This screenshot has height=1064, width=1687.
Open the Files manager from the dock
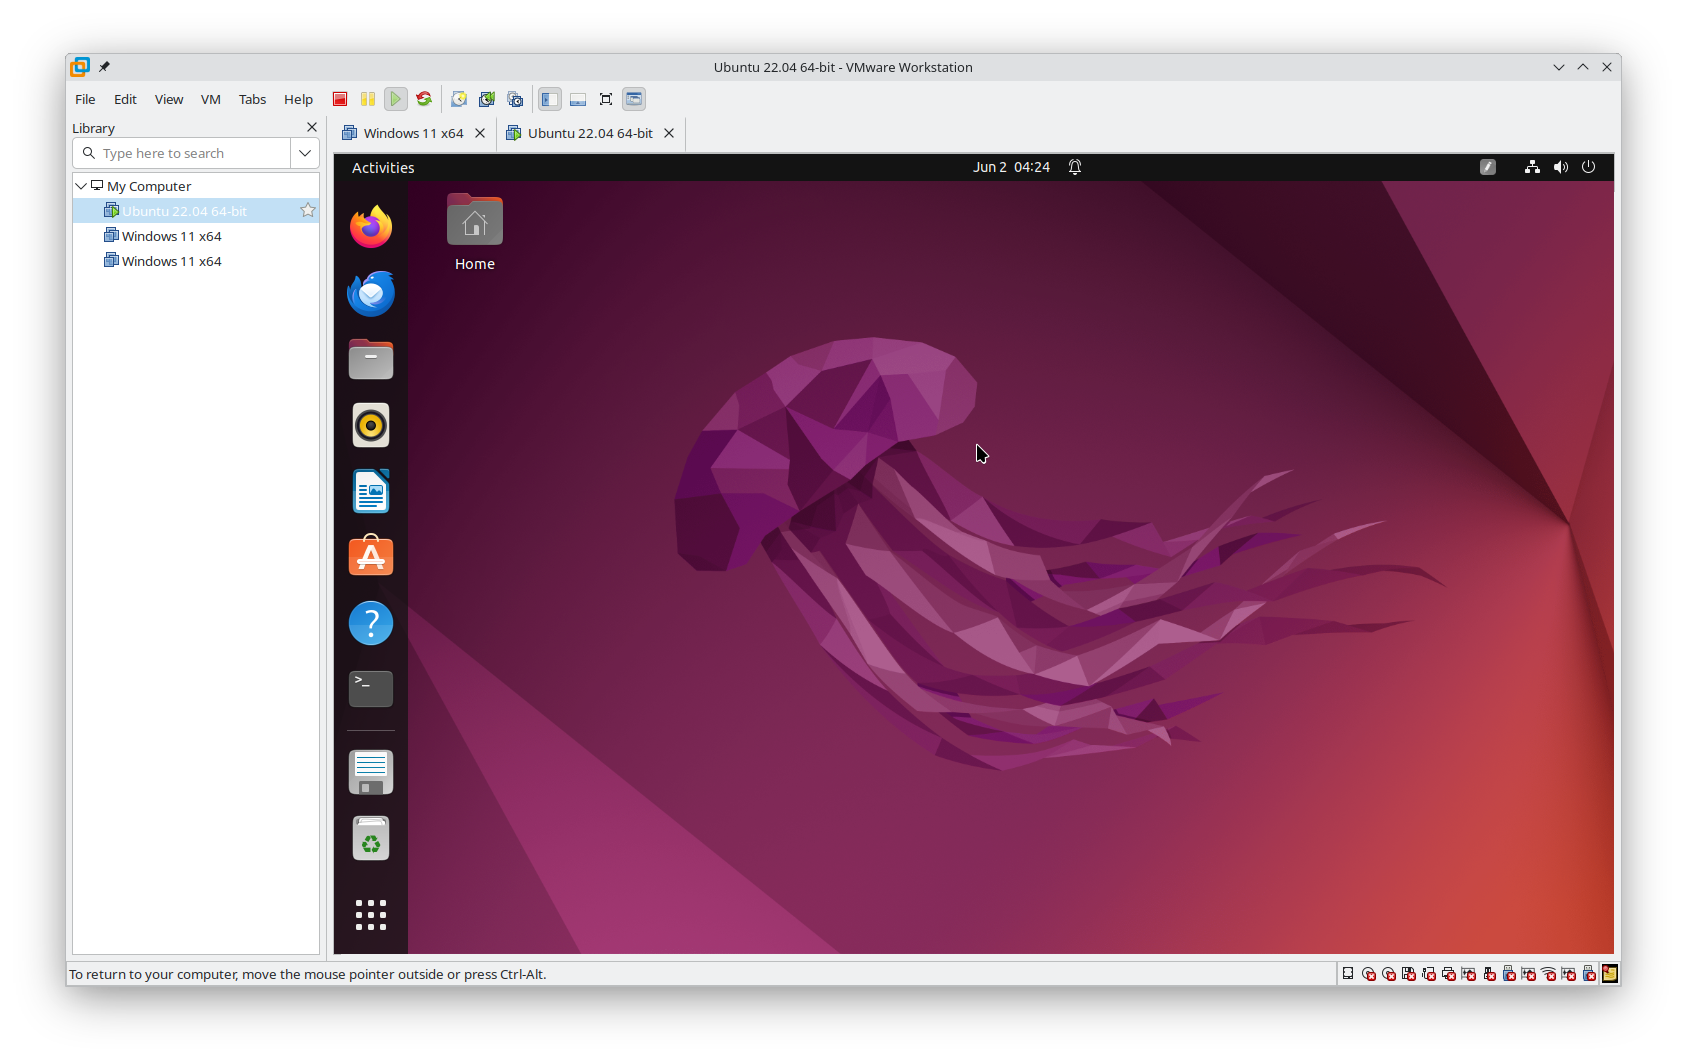371,359
